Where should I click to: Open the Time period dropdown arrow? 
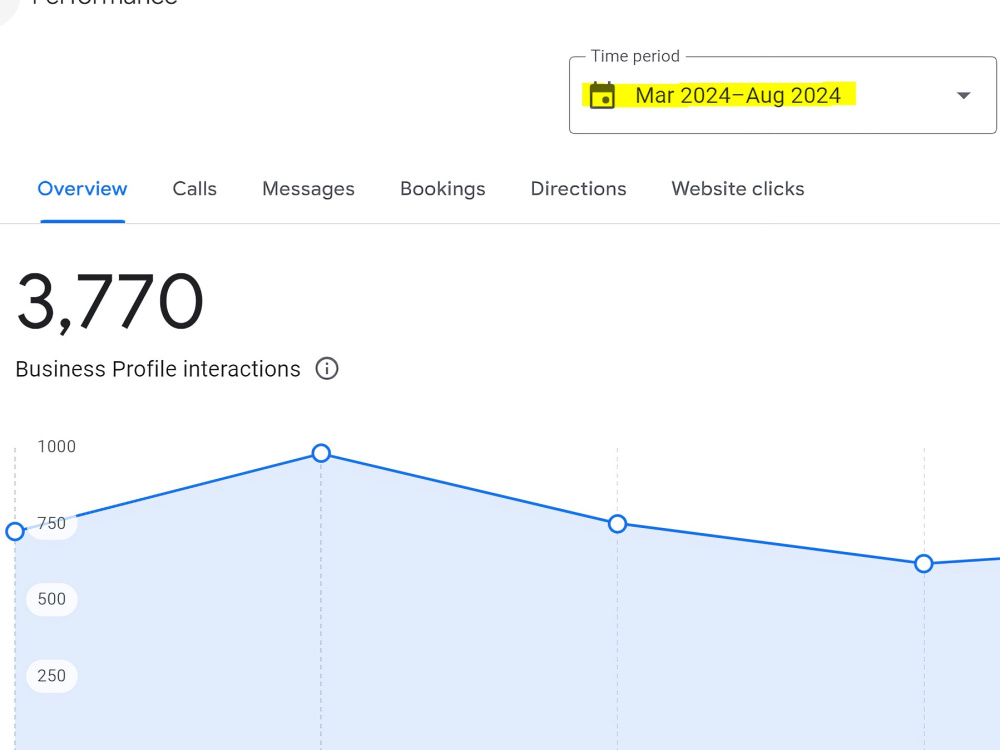pyautogui.click(x=964, y=96)
